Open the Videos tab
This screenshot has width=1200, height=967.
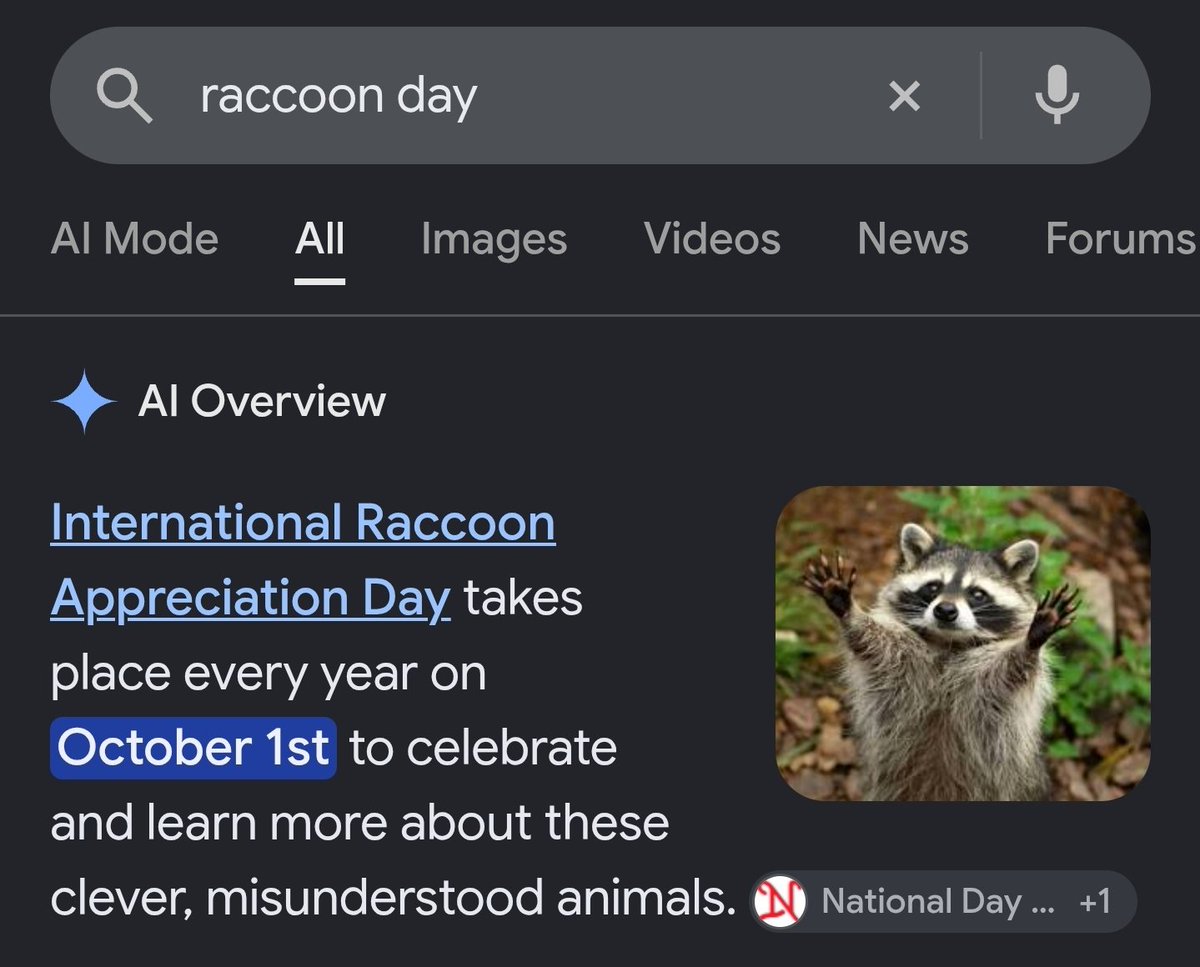(712, 239)
